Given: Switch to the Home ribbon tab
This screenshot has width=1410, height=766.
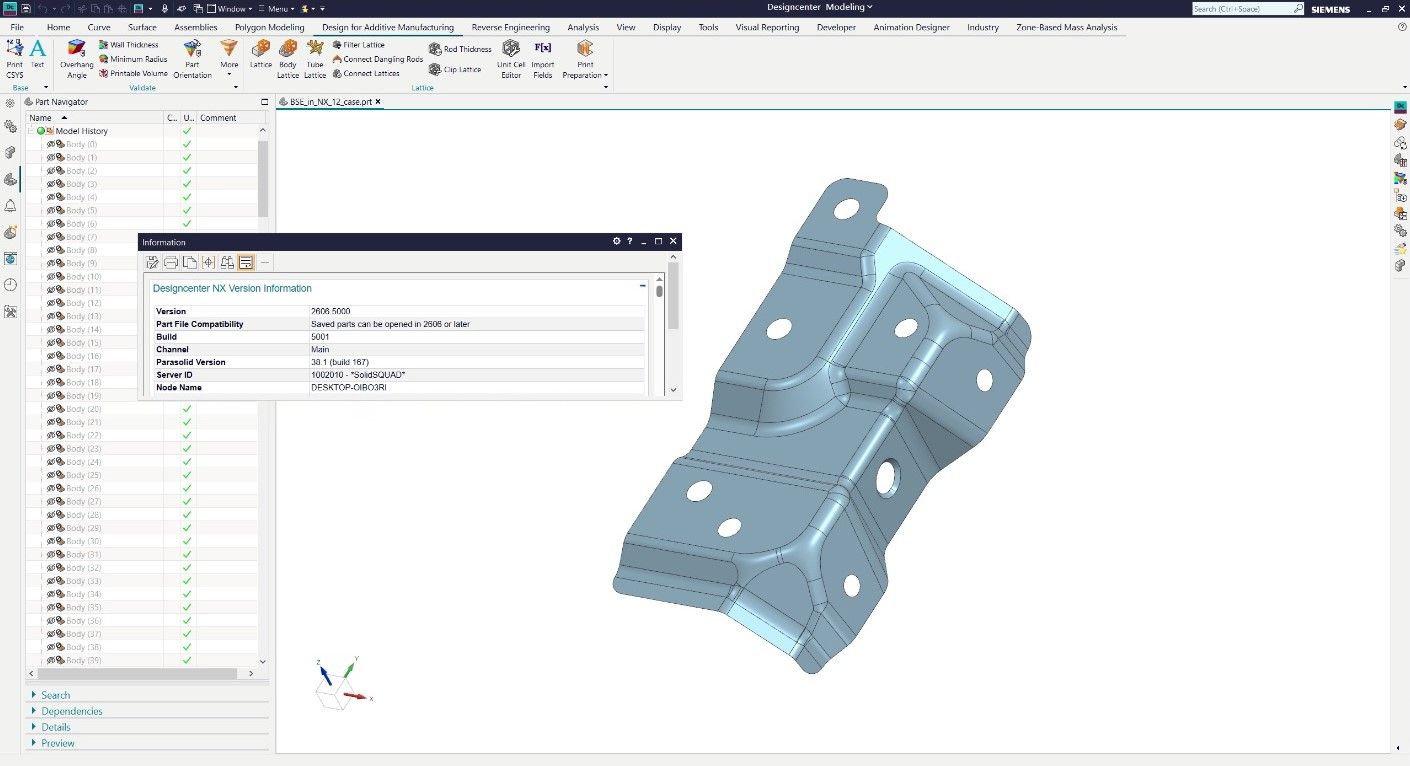Looking at the screenshot, I should tap(59, 27).
